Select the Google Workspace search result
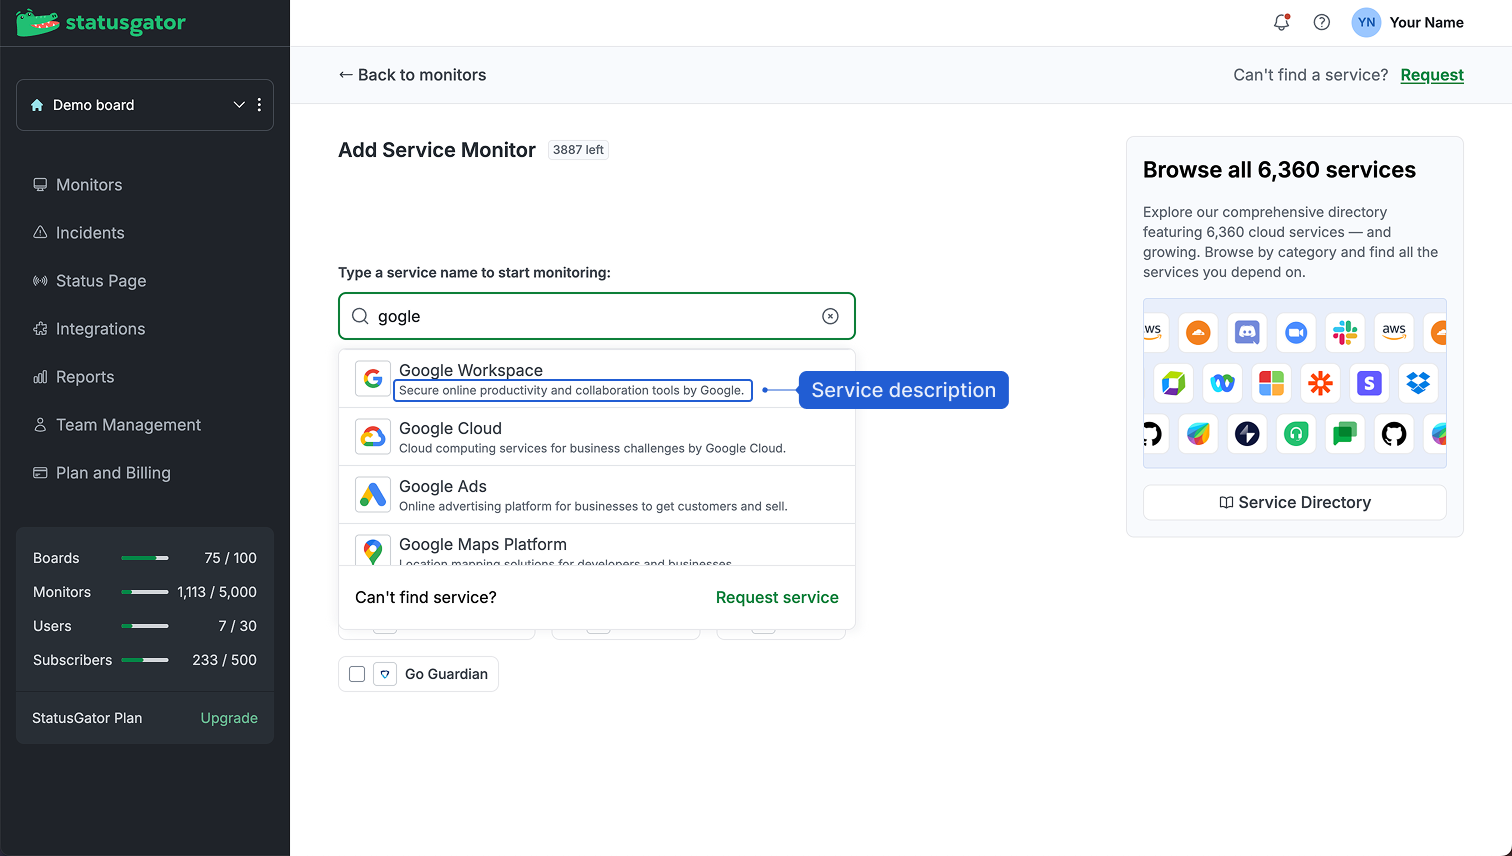Image resolution: width=1512 pixels, height=856 pixels. (597, 379)
